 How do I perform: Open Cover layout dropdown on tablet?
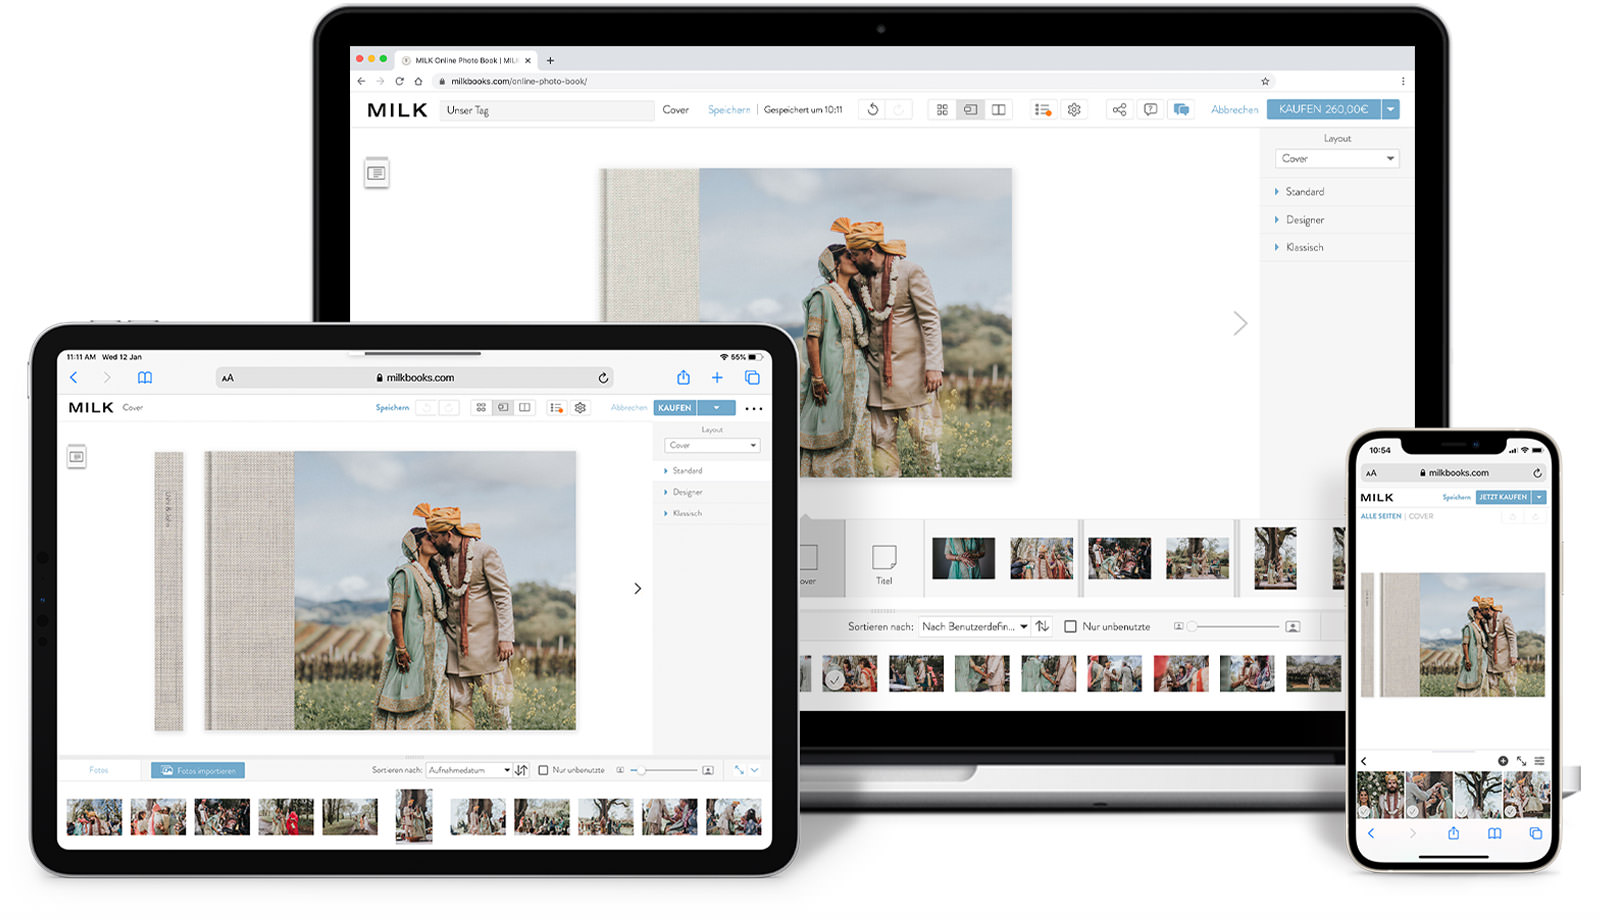coord(712,445)
